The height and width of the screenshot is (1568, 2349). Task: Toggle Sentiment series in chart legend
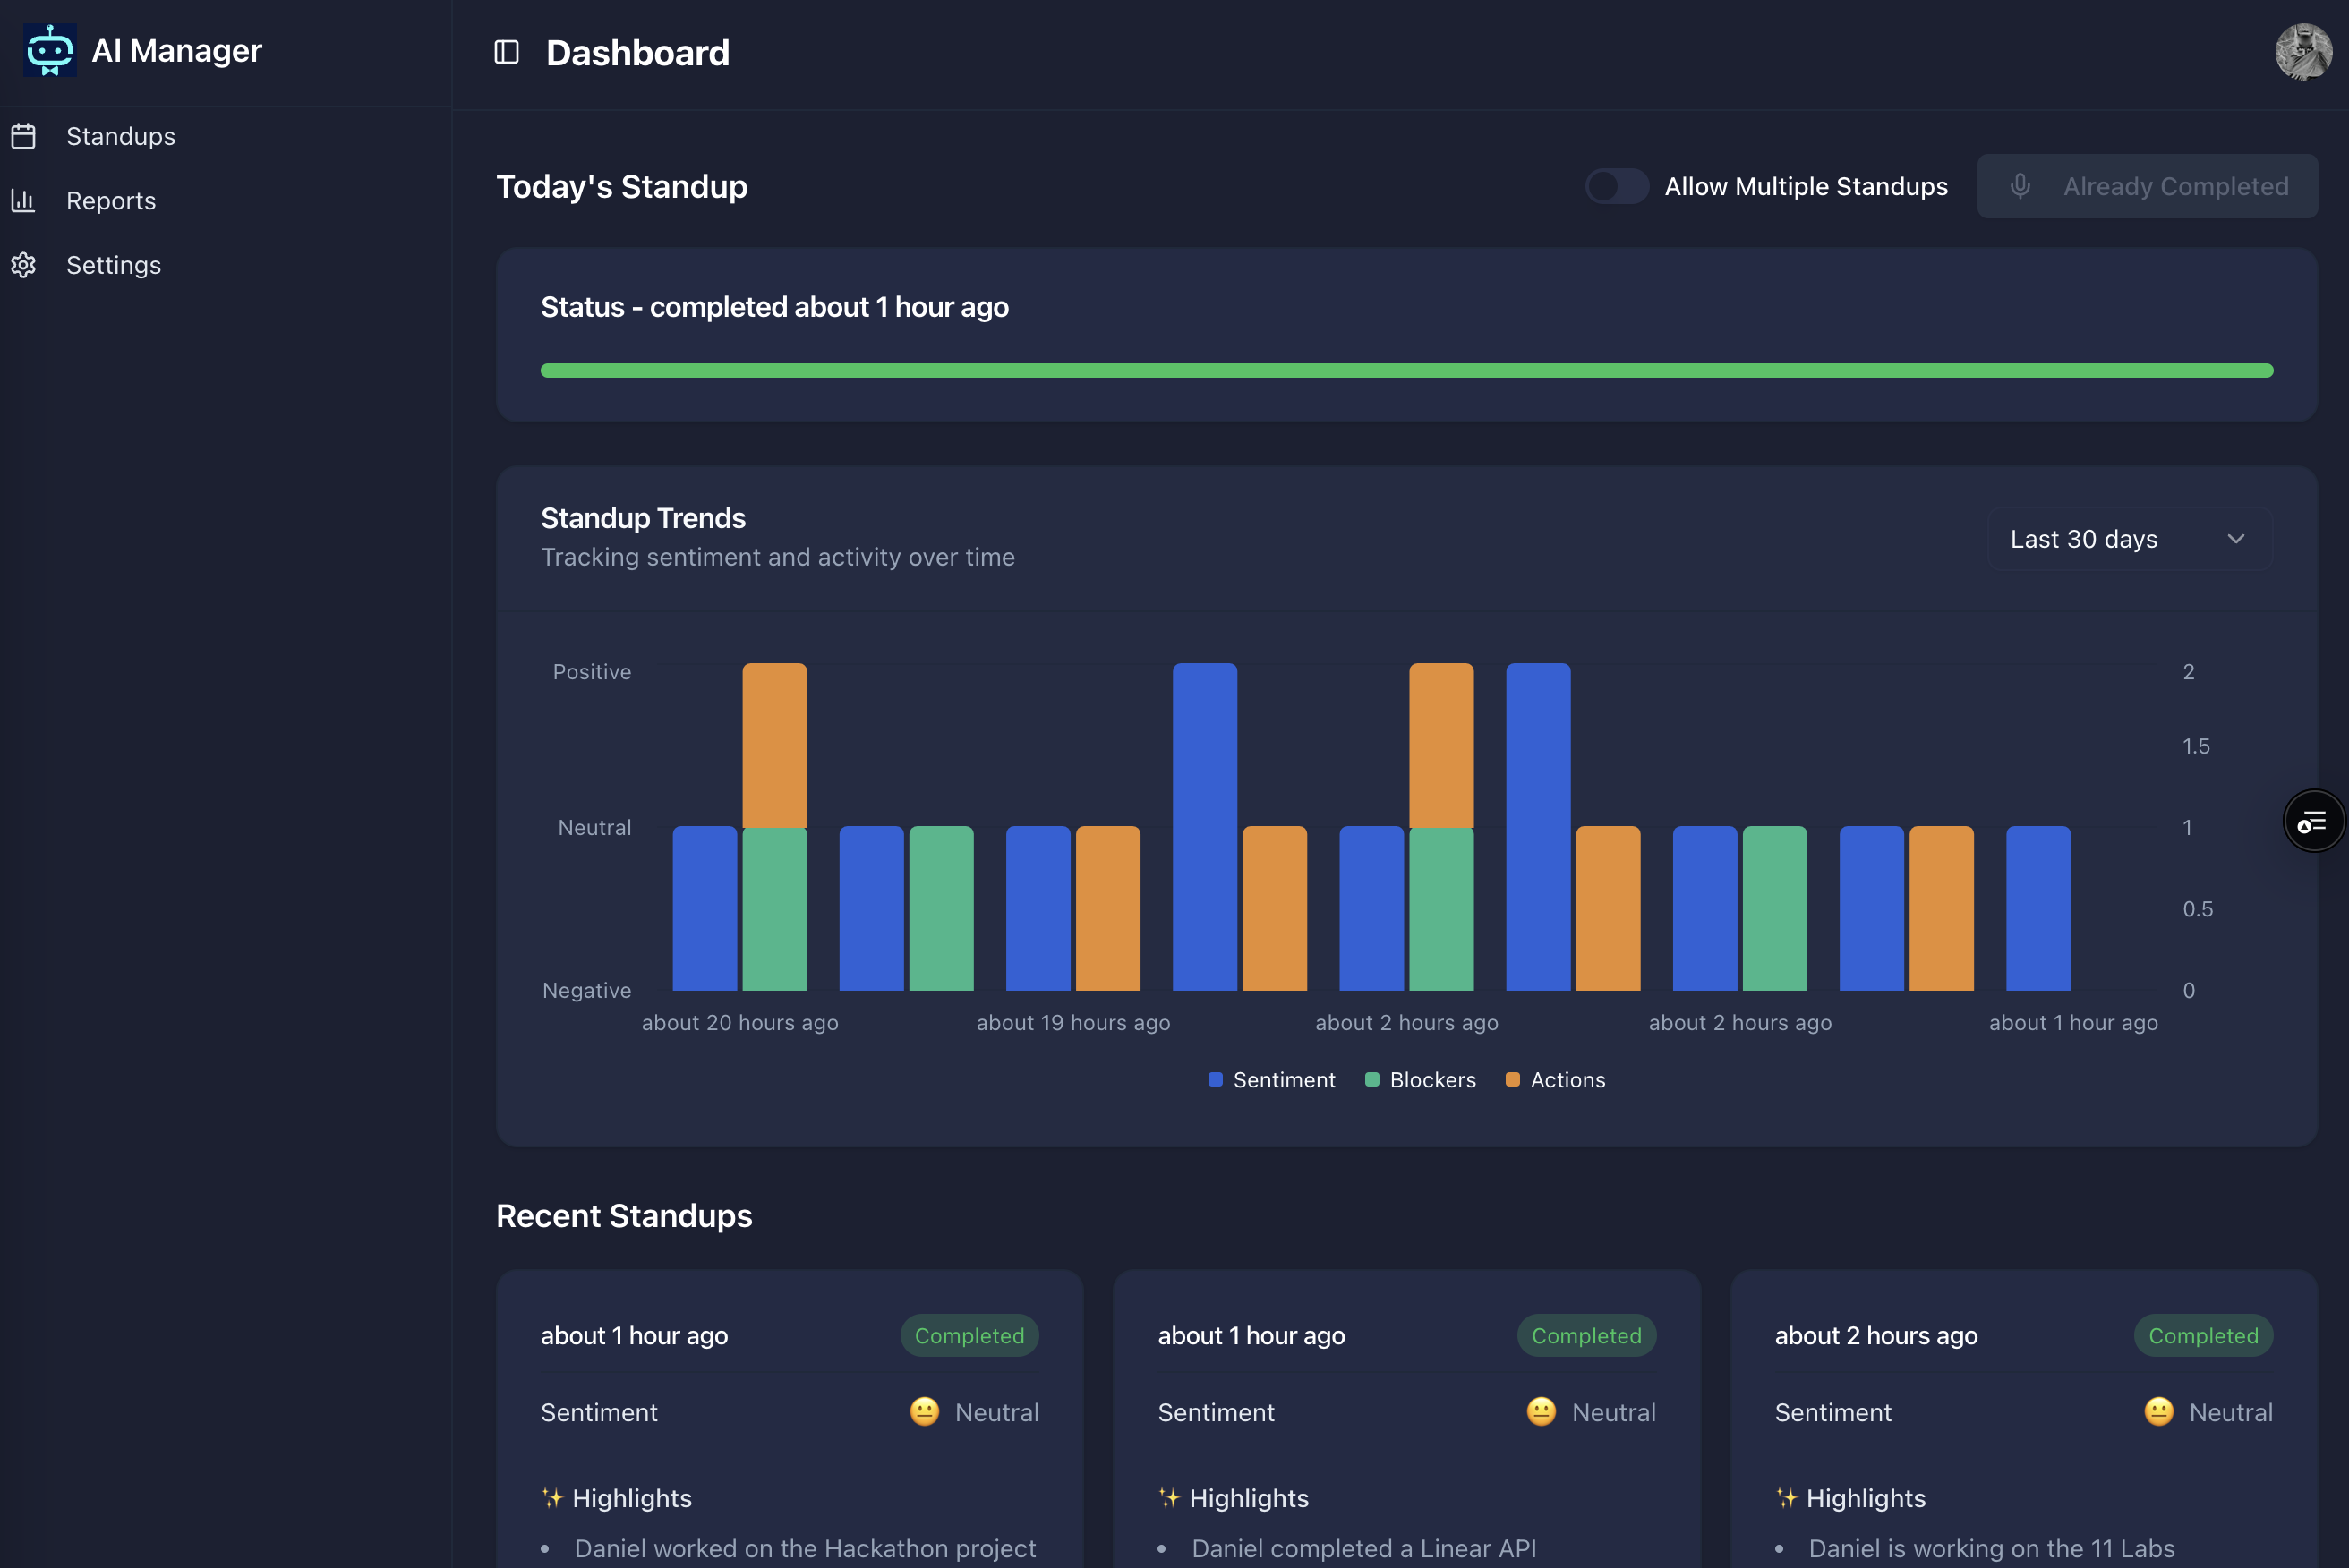pyautogui.click(x=1272, y=1080)
